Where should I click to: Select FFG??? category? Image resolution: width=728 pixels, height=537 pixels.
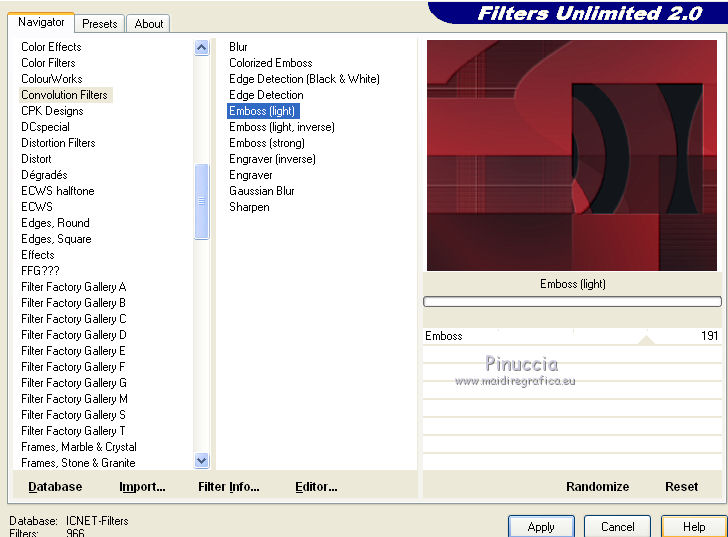40,271
